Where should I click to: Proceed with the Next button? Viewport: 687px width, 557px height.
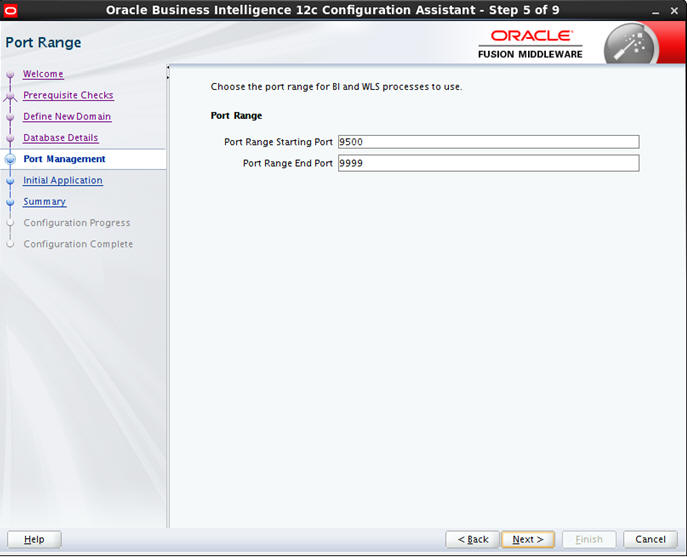point(528,539)
